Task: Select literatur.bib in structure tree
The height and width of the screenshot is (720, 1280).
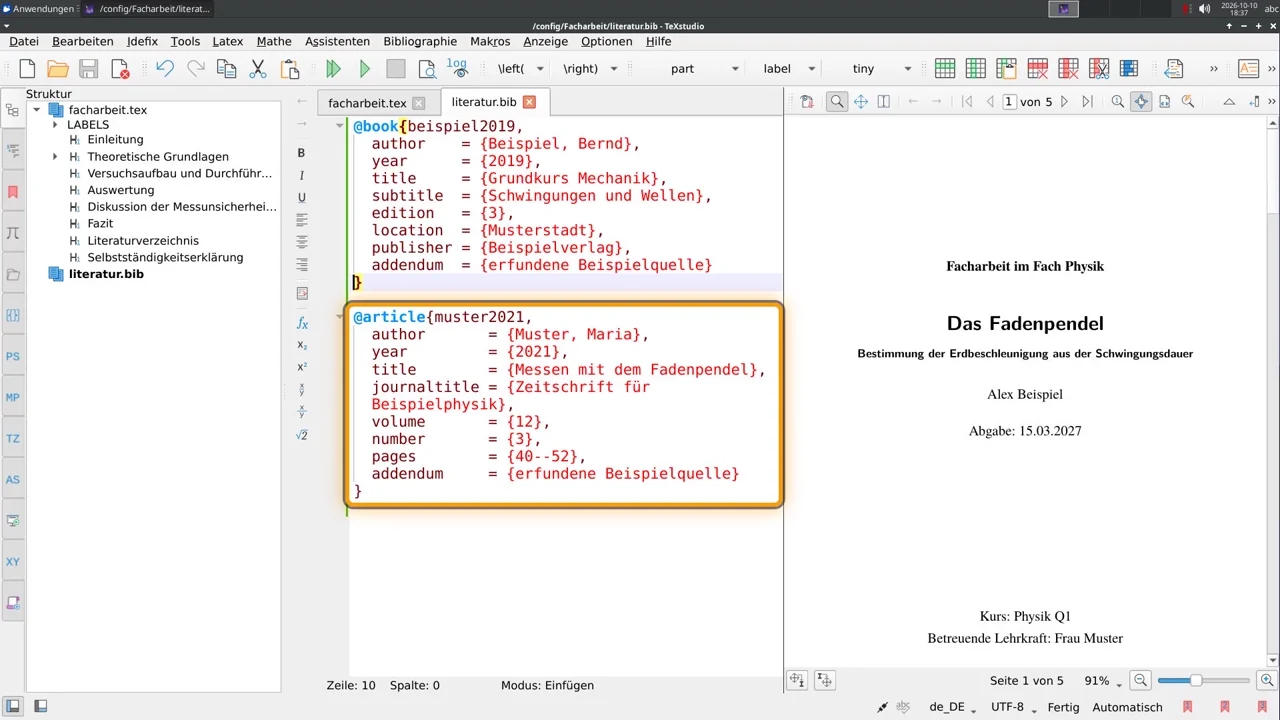Action: pos(106,273)
